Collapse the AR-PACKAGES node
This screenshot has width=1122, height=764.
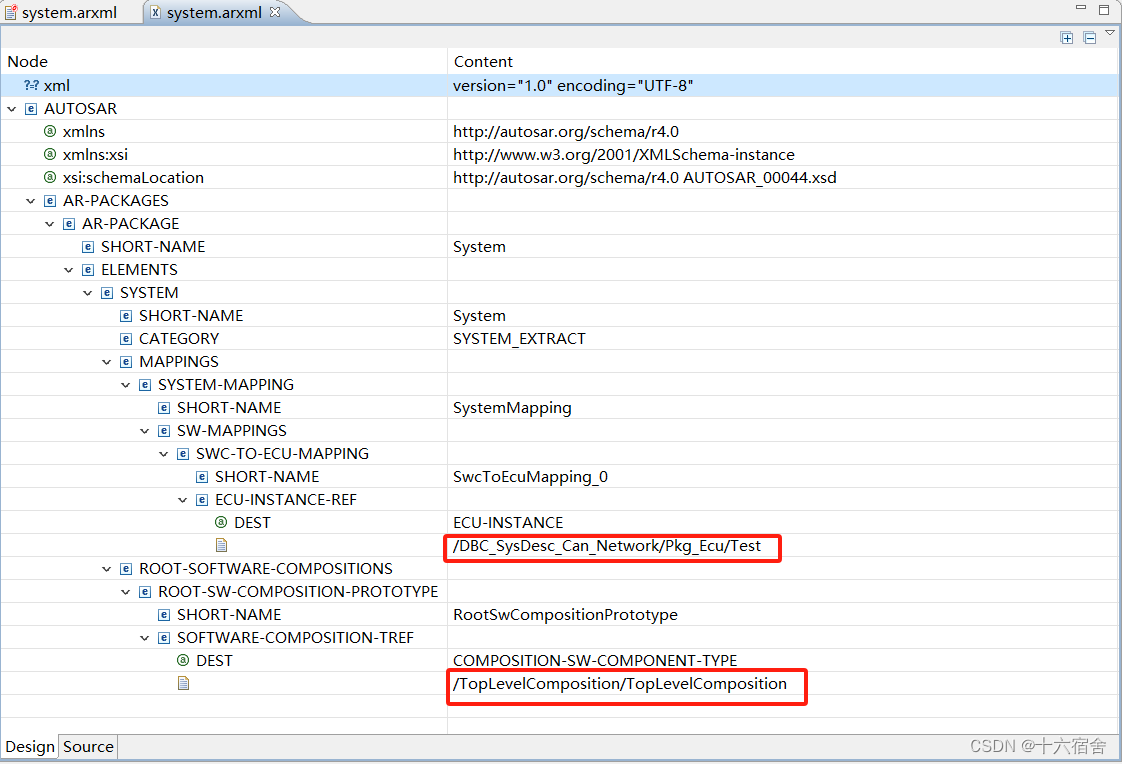(x=31, y=201)
